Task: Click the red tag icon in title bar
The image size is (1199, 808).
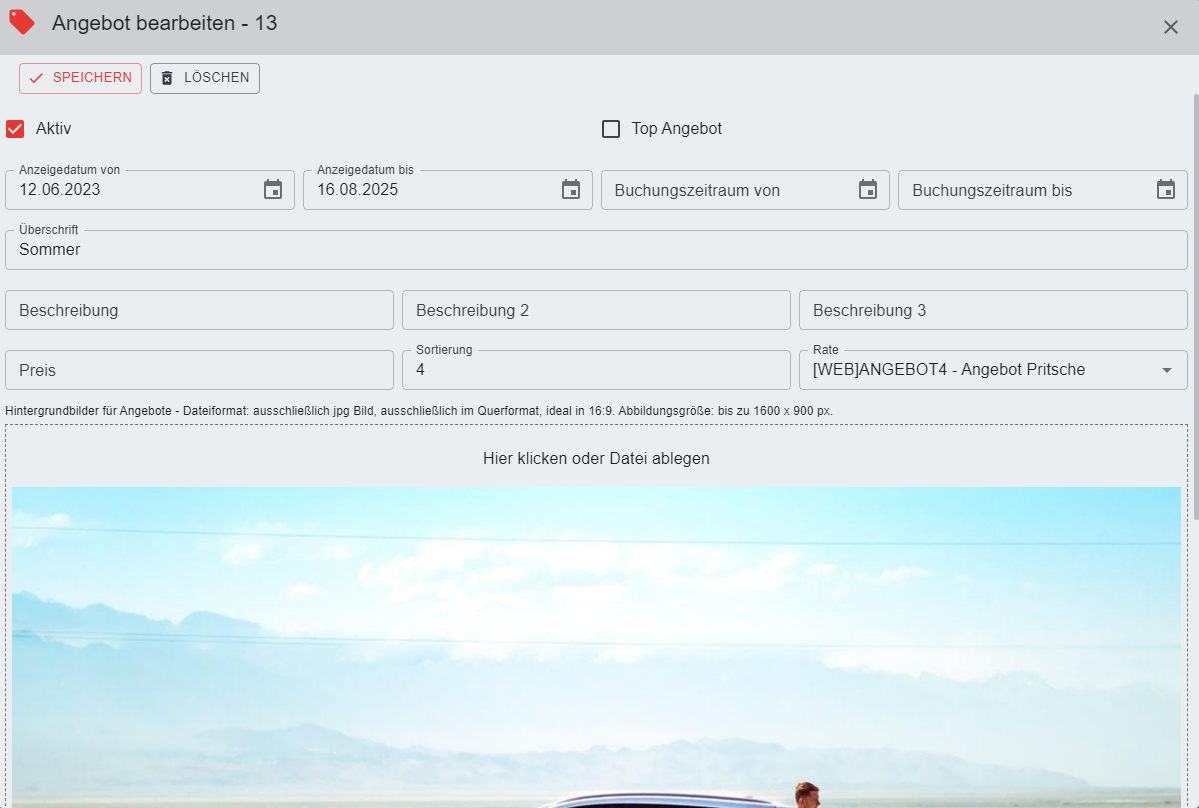Action: pos(22,23)
